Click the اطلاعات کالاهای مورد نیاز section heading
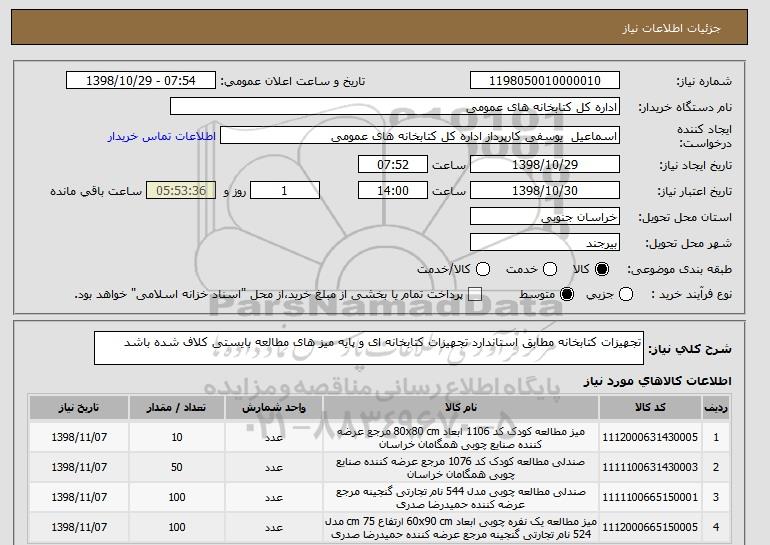Image resolution: width=770 pixels, height=545 pixels. click(x=658, y=381)
